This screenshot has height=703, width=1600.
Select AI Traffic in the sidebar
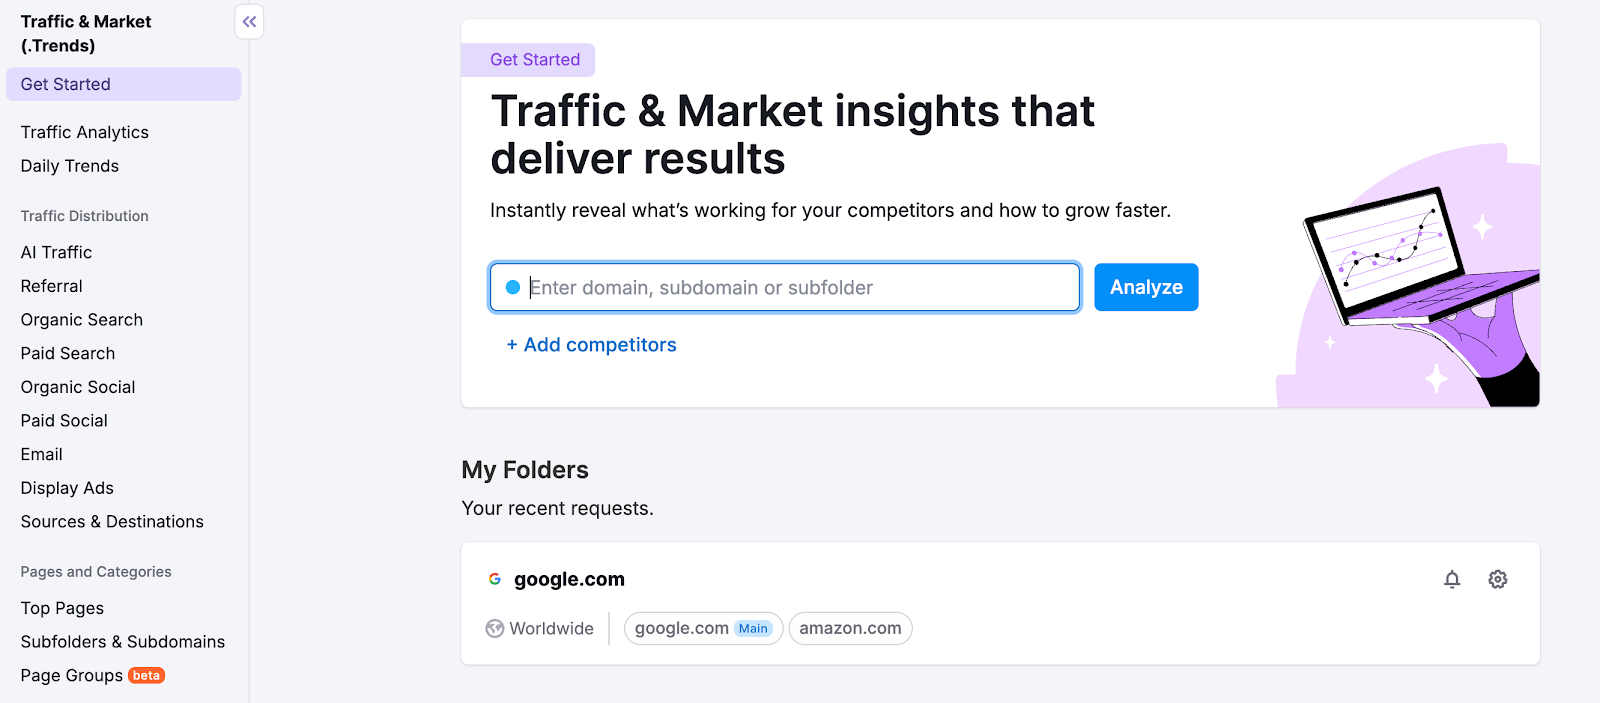click(56, 252)
